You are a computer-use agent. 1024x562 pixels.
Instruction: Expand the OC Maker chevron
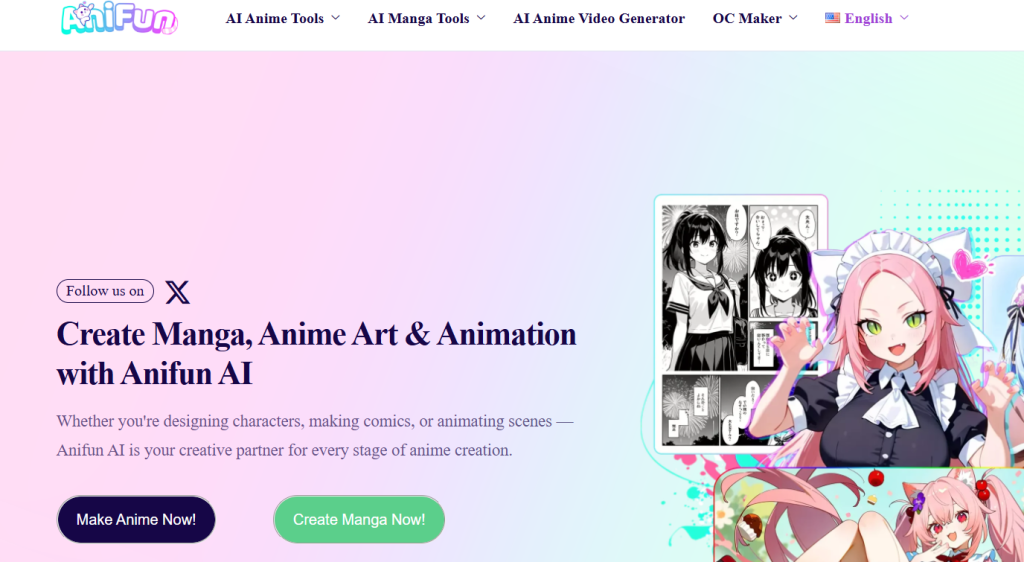[793, 18]
